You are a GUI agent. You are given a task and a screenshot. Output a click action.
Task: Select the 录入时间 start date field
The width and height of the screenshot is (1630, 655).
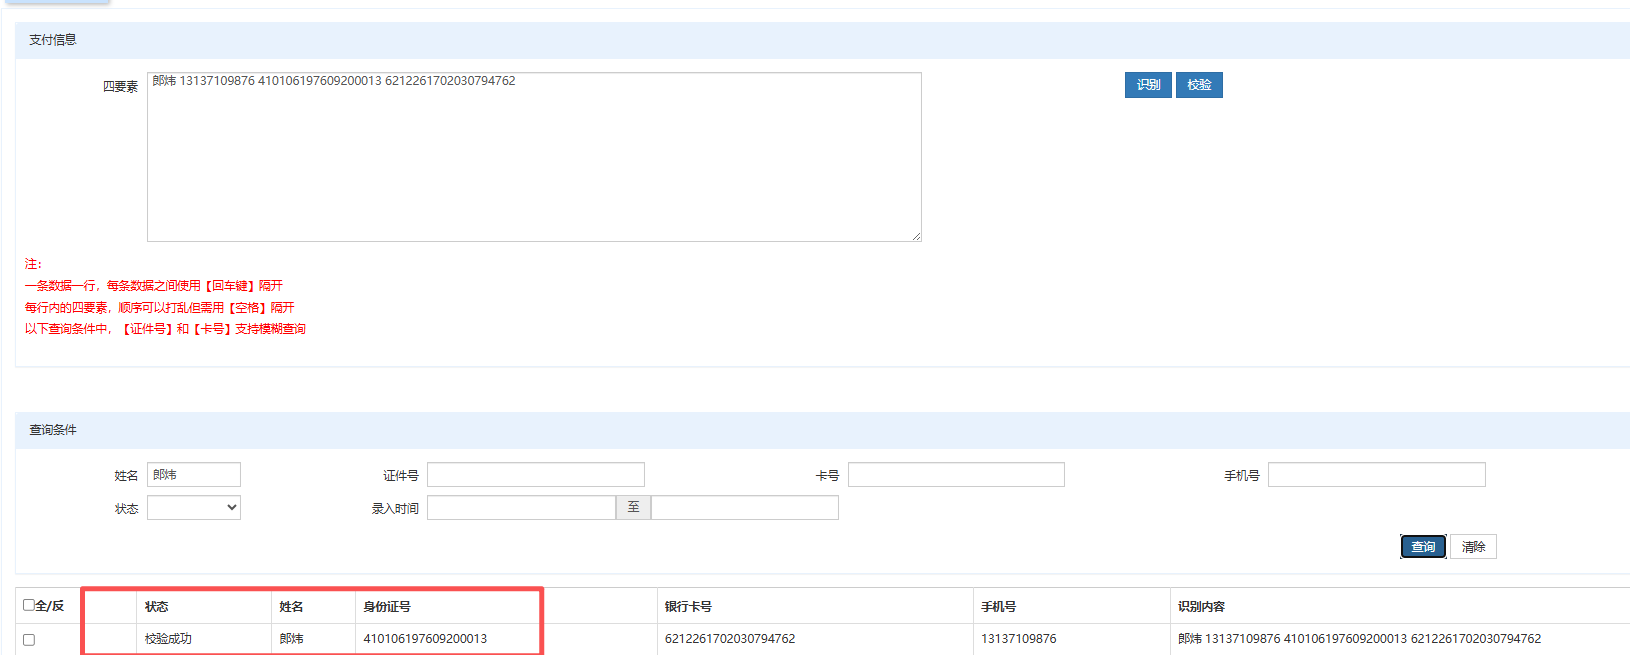[521, 508]
